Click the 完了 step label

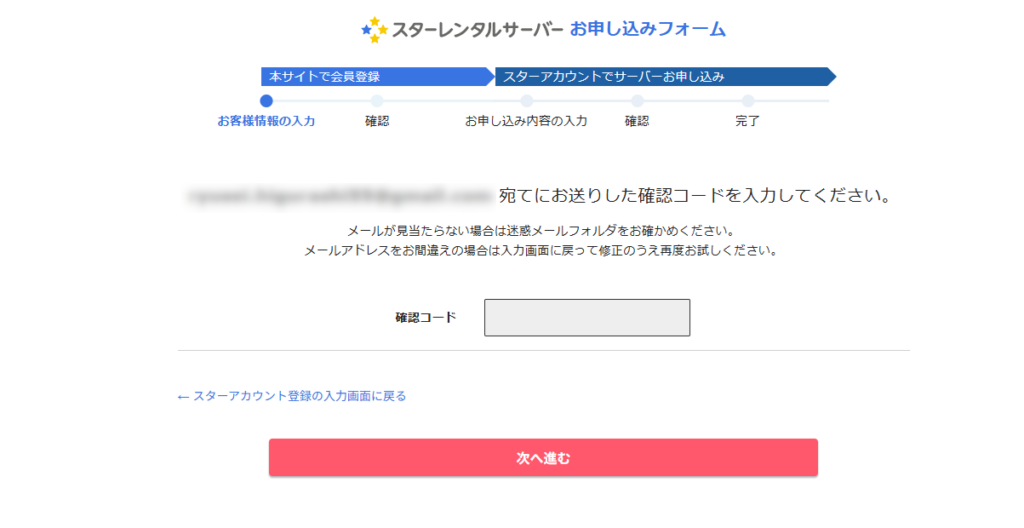click(747, 121)
